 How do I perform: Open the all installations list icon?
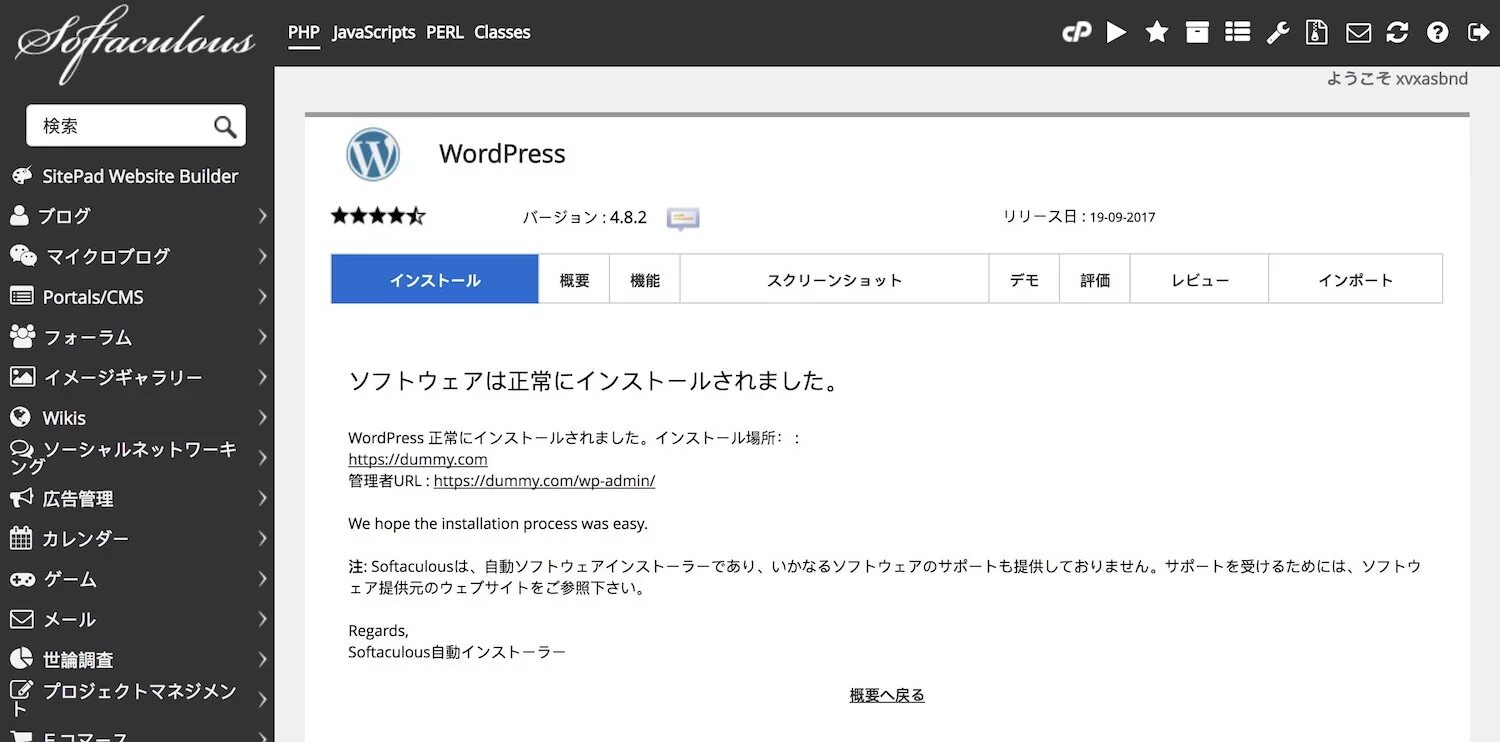(x=1238, y=33)
